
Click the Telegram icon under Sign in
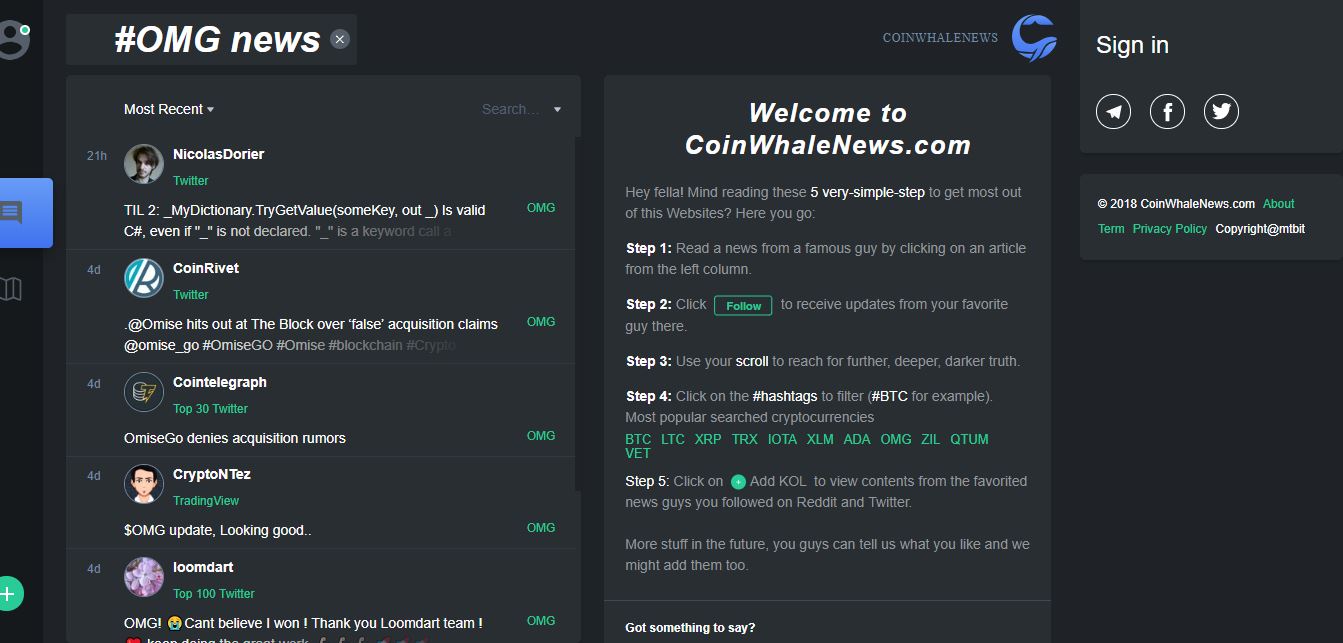point(1113,111)
